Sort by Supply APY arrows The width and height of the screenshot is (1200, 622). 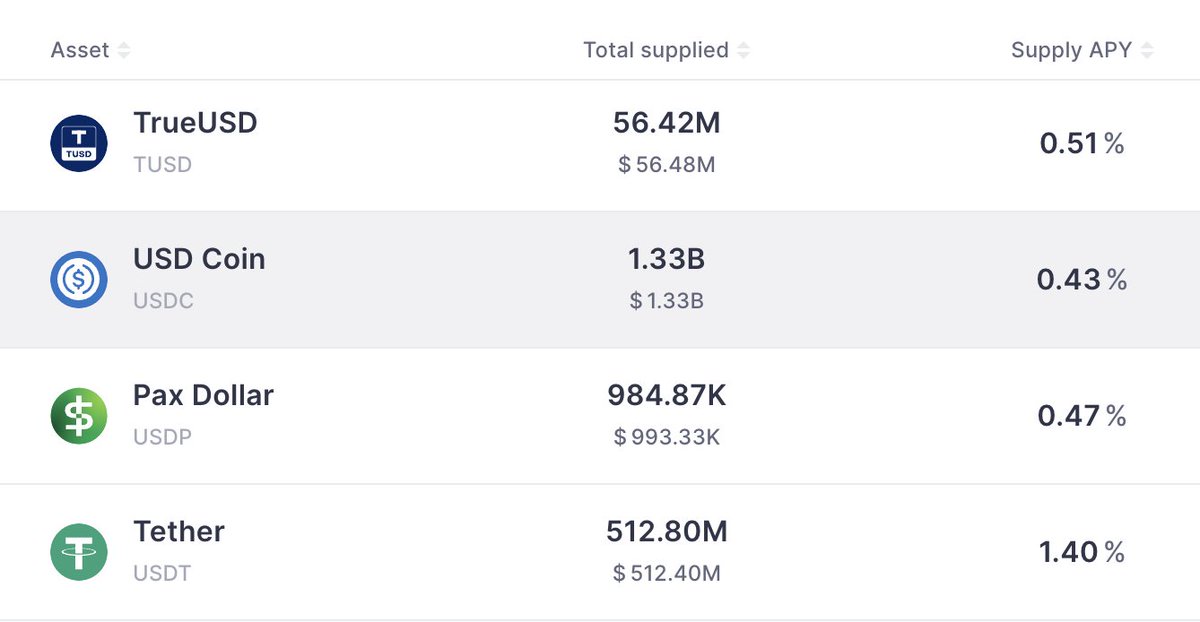point(1146,50)
